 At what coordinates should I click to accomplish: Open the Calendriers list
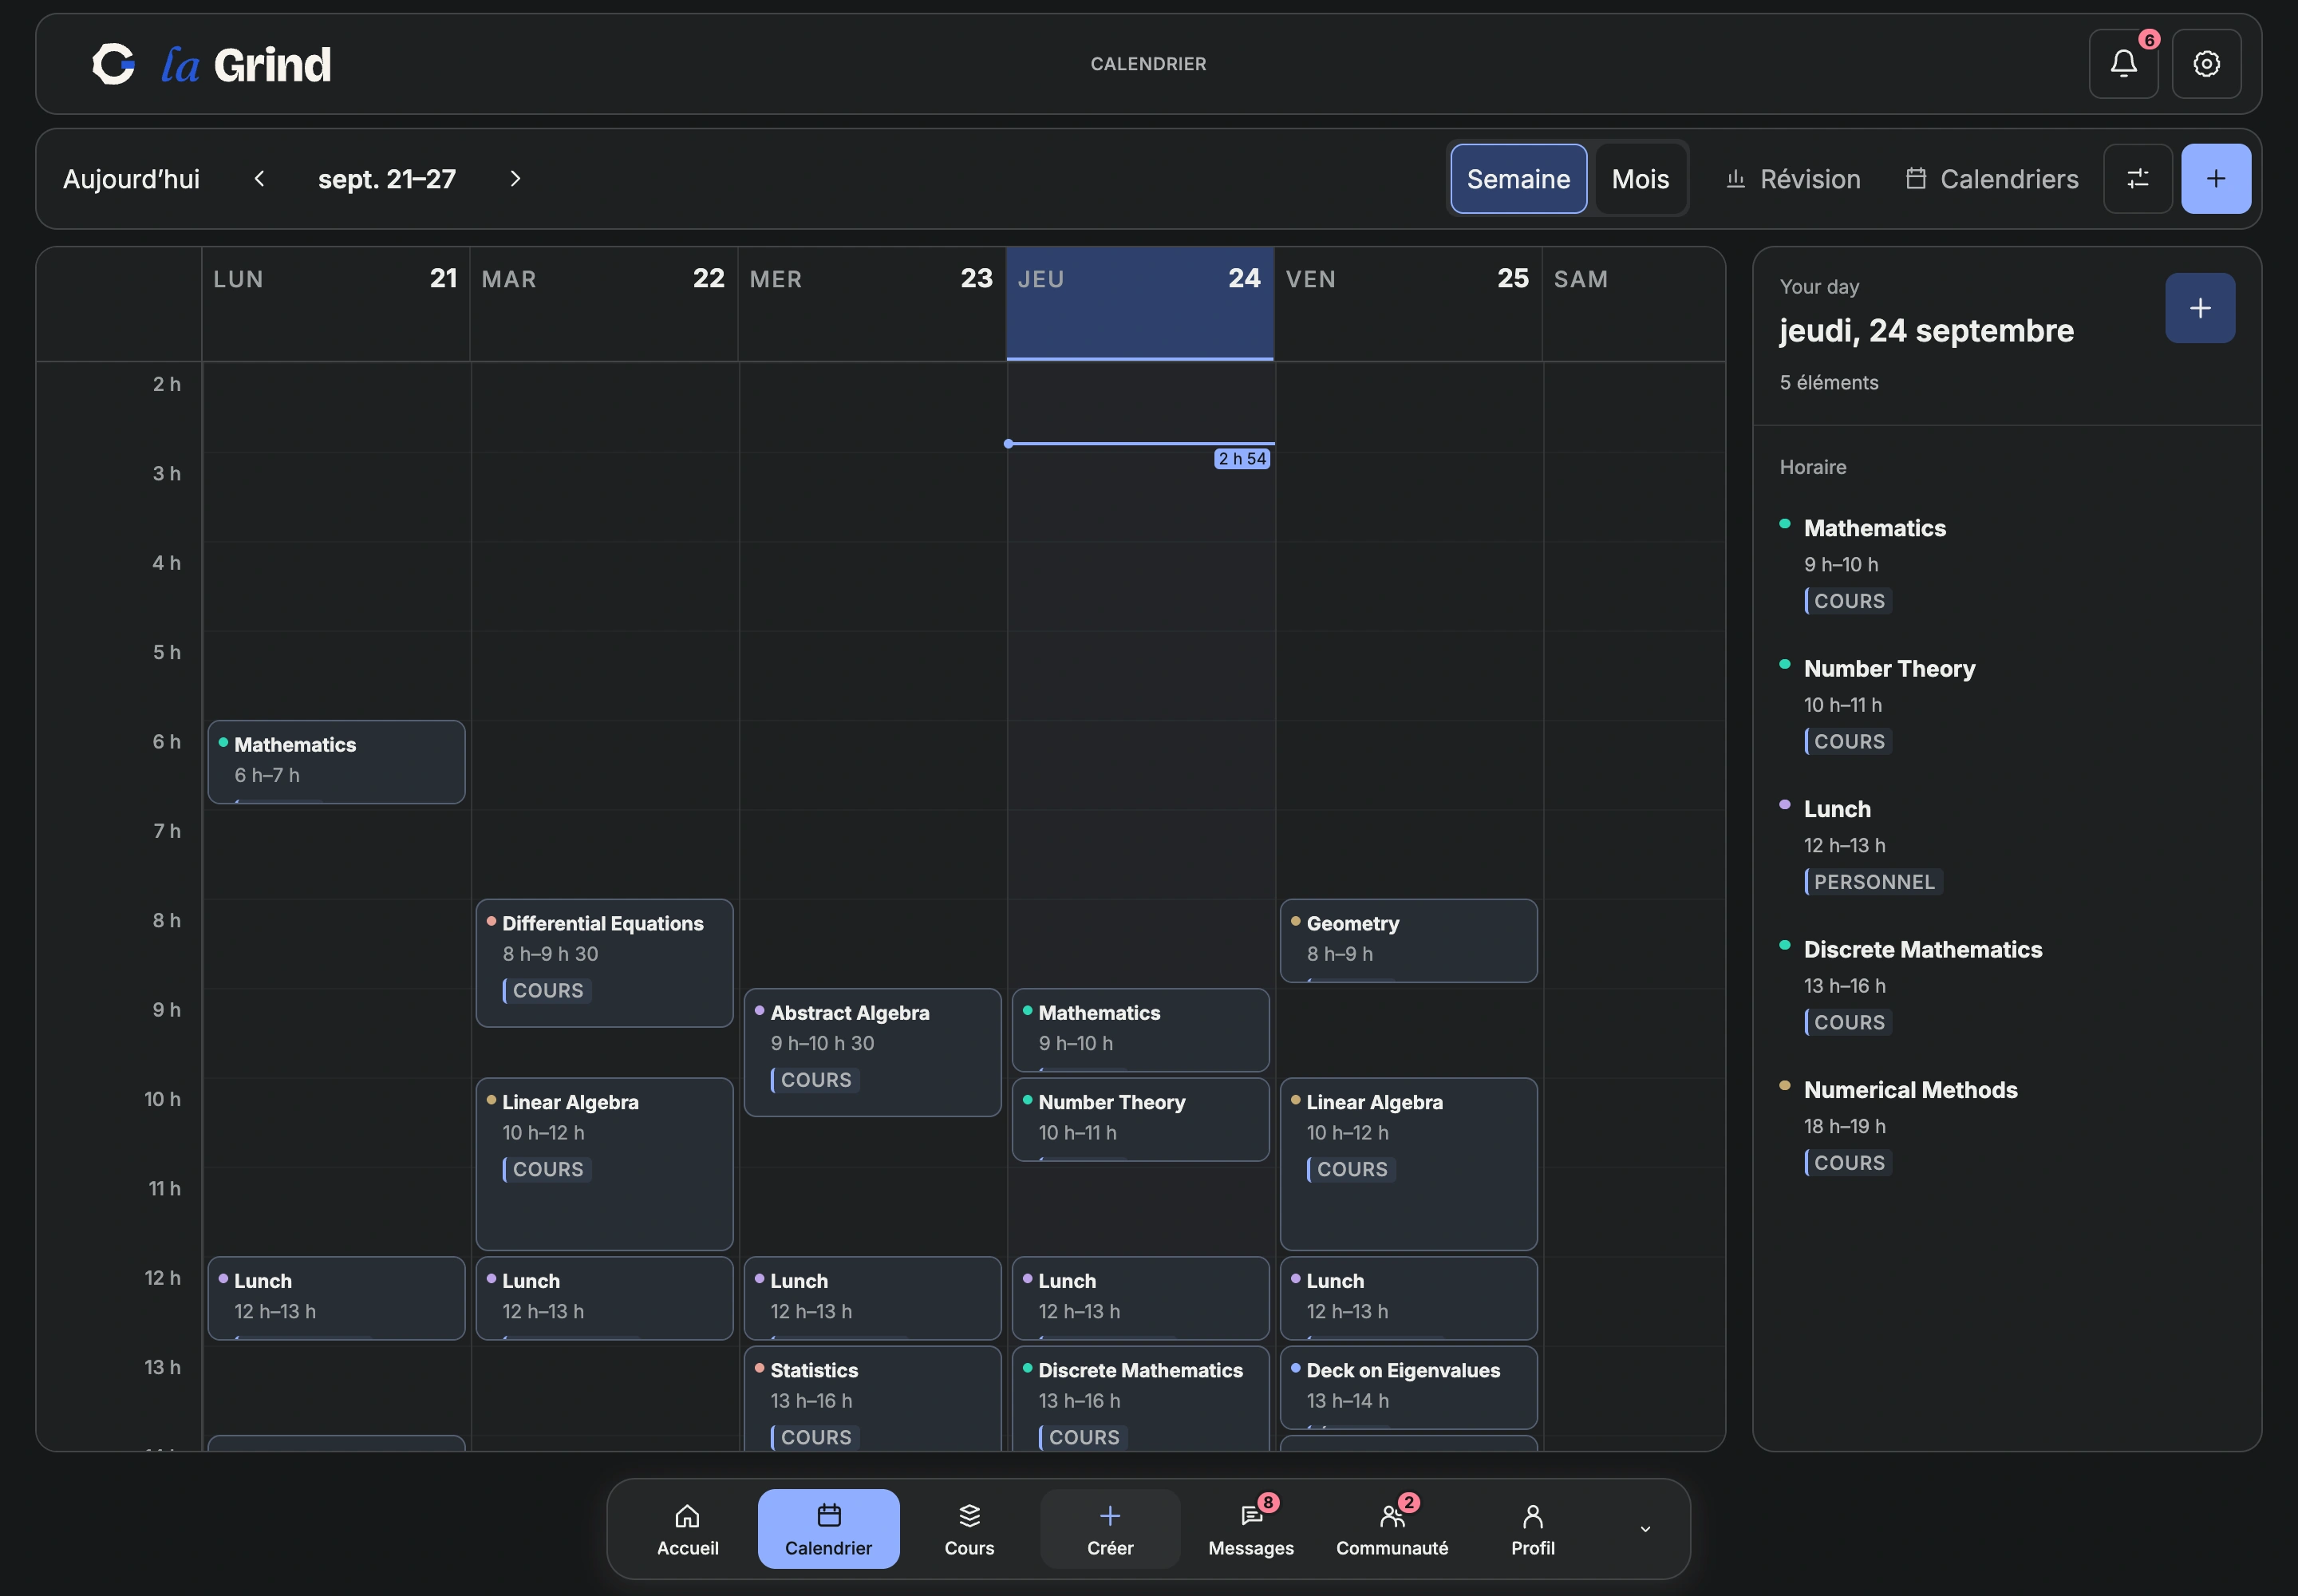click(x=1991, y=179)
